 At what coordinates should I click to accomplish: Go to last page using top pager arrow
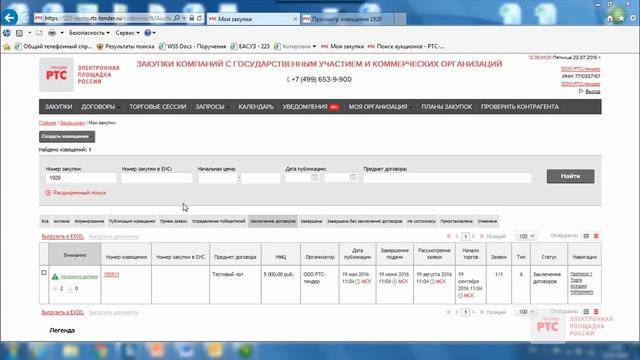tap(482, 236)
